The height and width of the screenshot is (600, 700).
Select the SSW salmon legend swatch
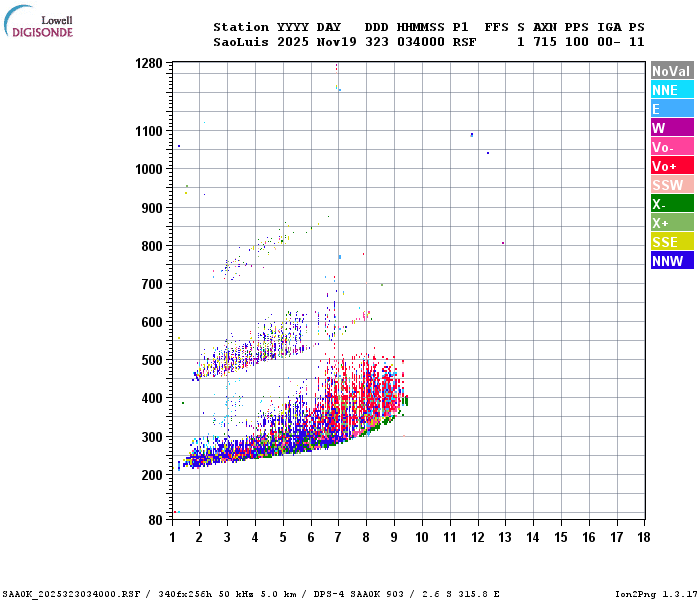[672, 185]
